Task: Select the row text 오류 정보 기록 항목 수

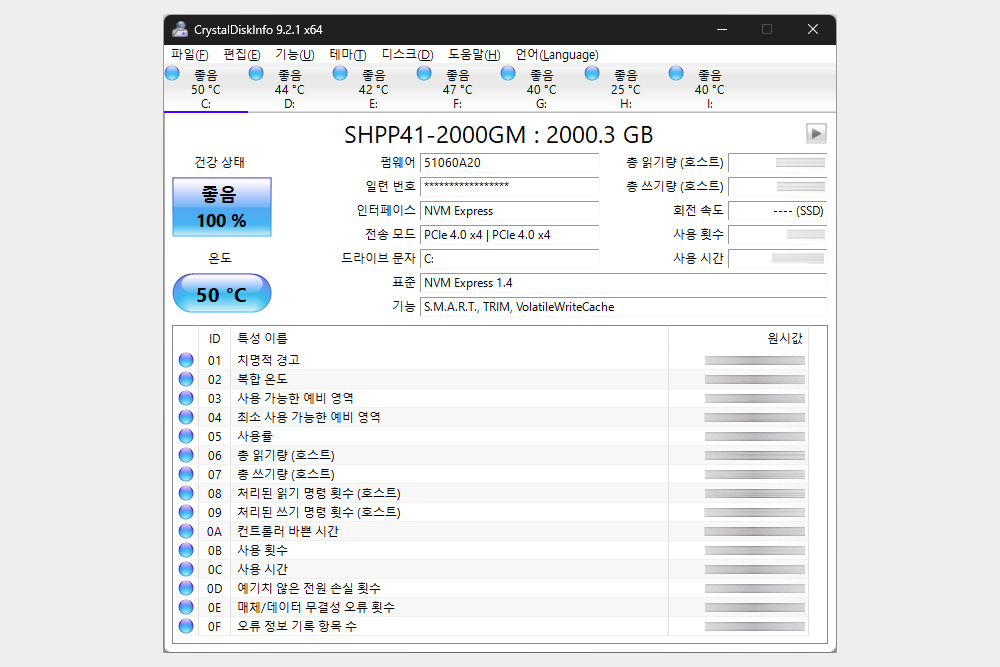Action: [297, 626]
